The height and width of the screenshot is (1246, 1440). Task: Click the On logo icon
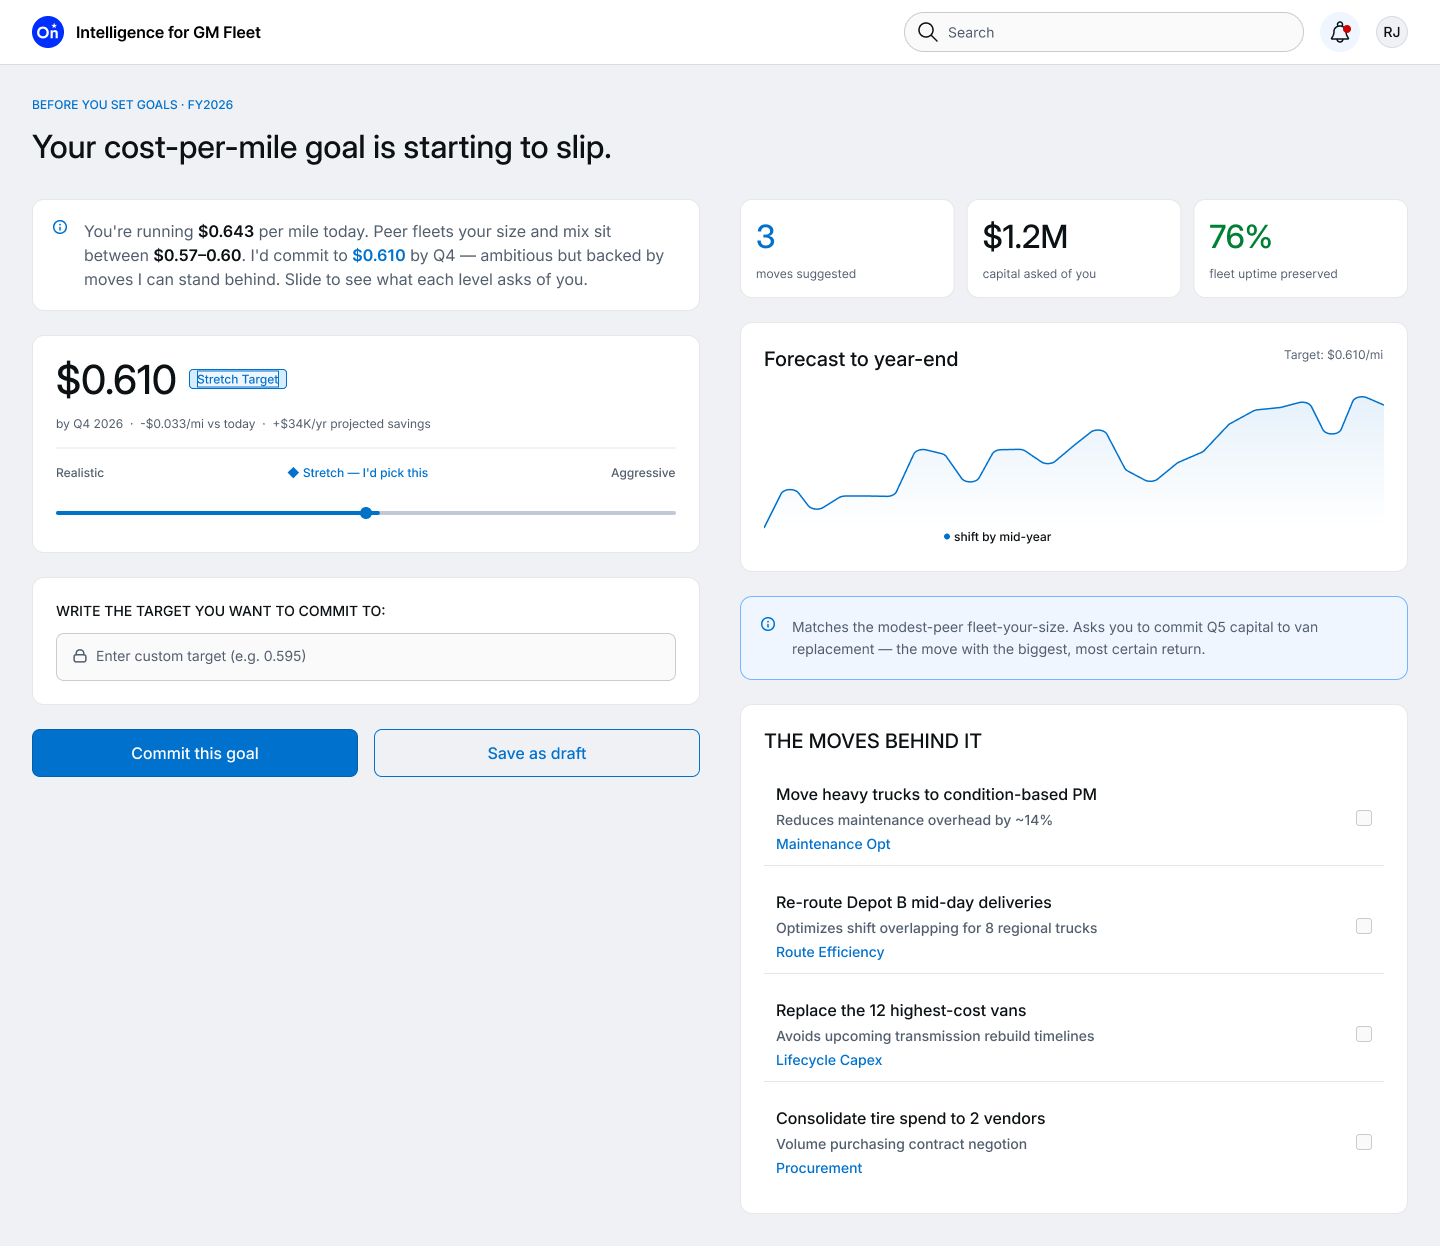pyautogui.click(x=48, y=32)
